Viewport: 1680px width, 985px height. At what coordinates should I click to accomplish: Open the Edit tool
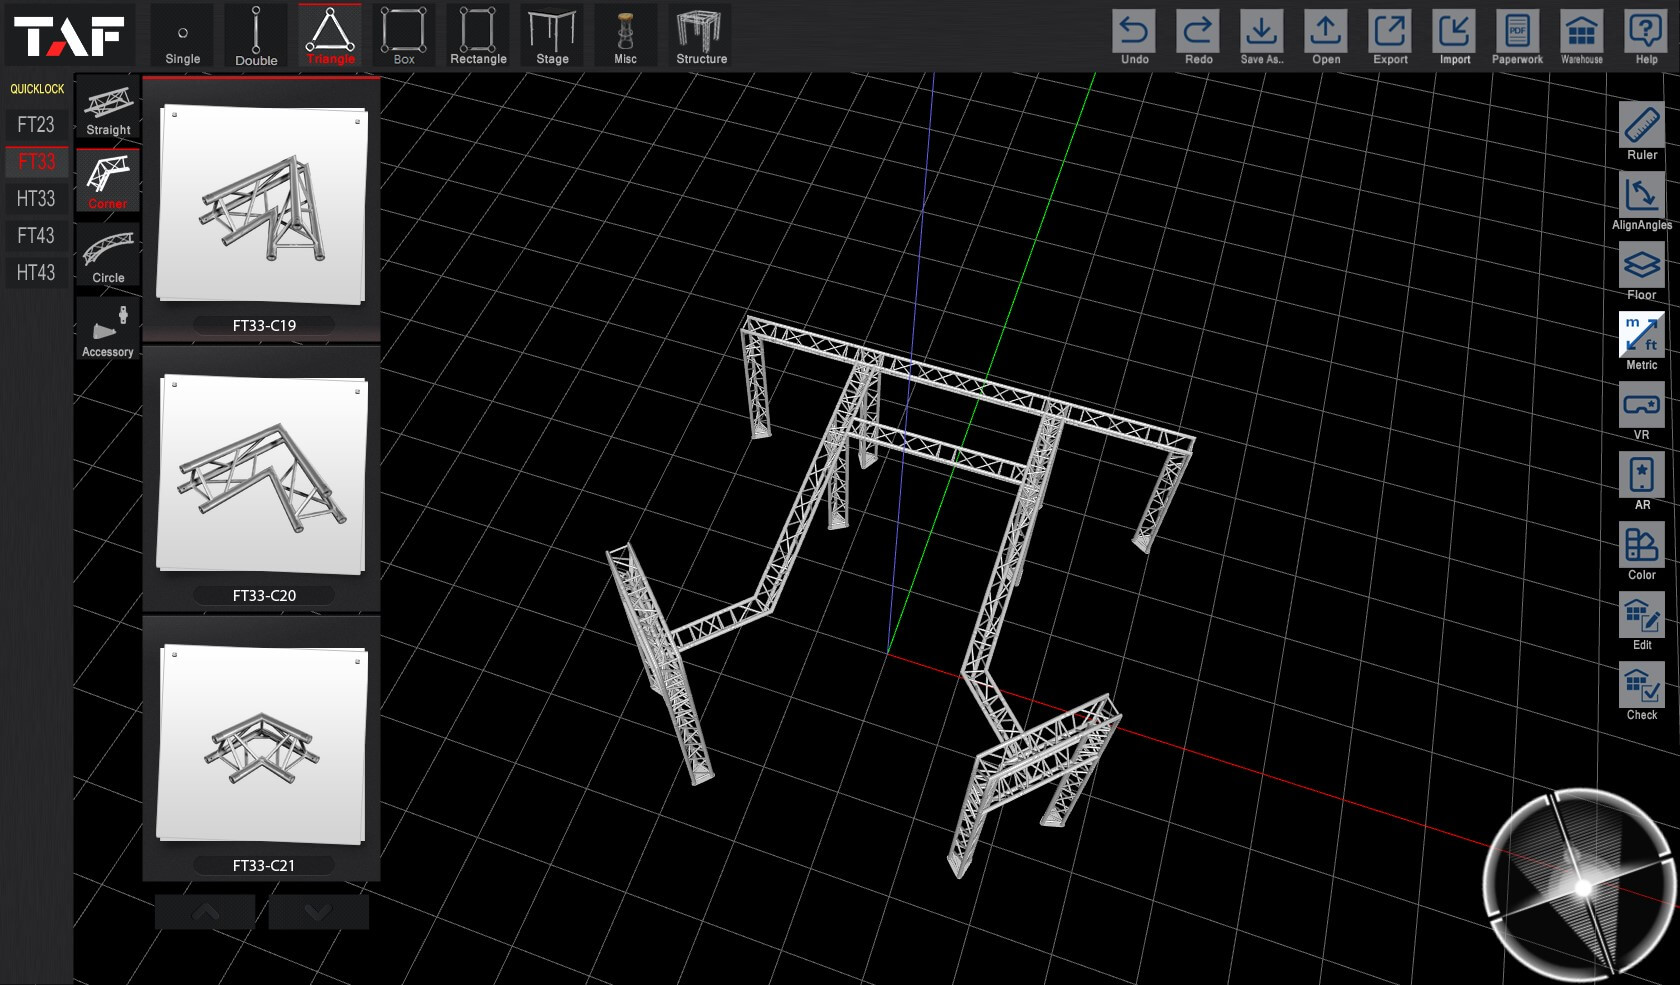1642,621
